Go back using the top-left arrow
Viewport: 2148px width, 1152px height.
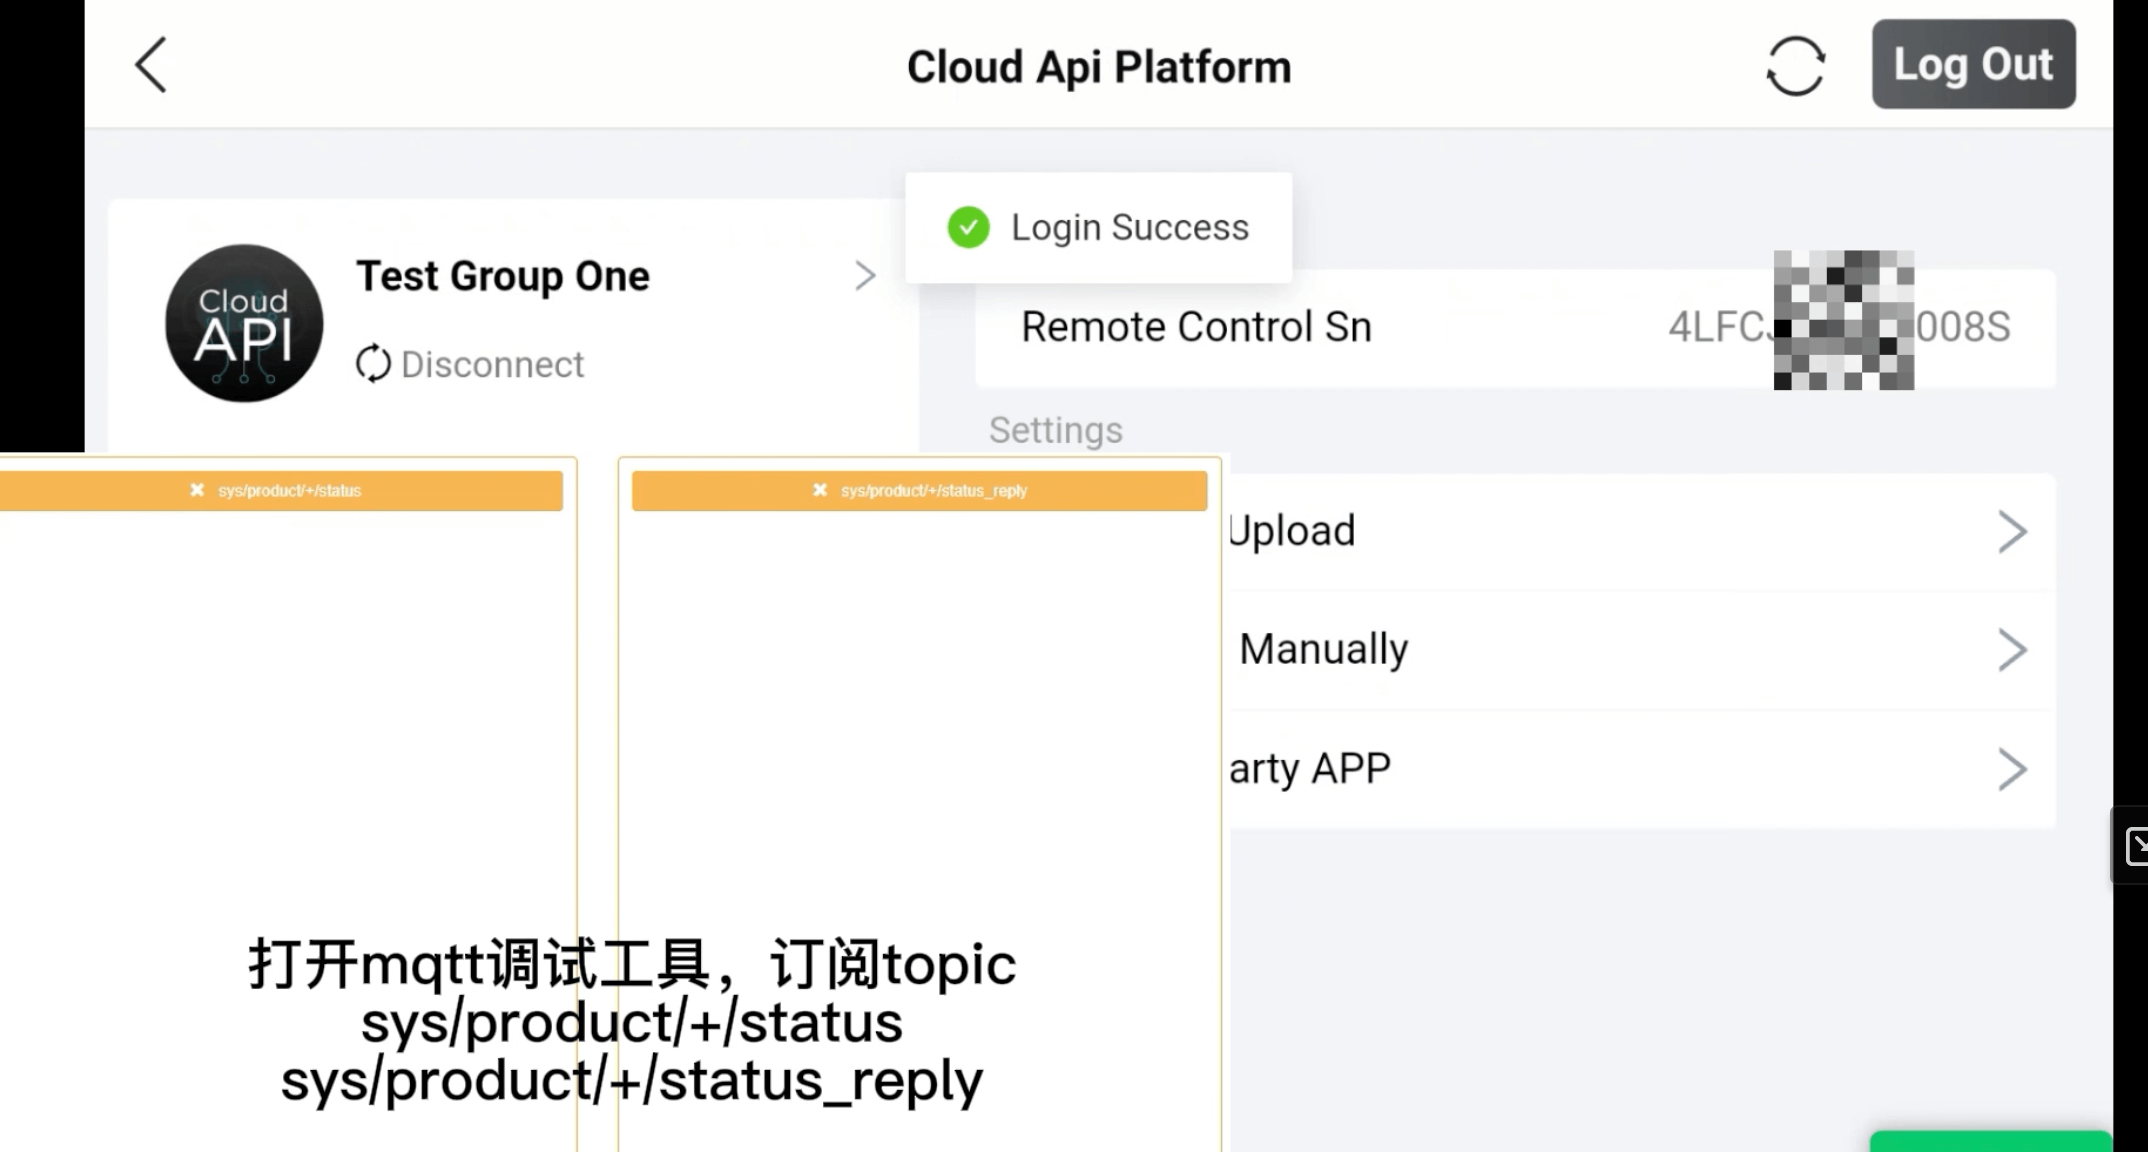(x=151, y=66)
